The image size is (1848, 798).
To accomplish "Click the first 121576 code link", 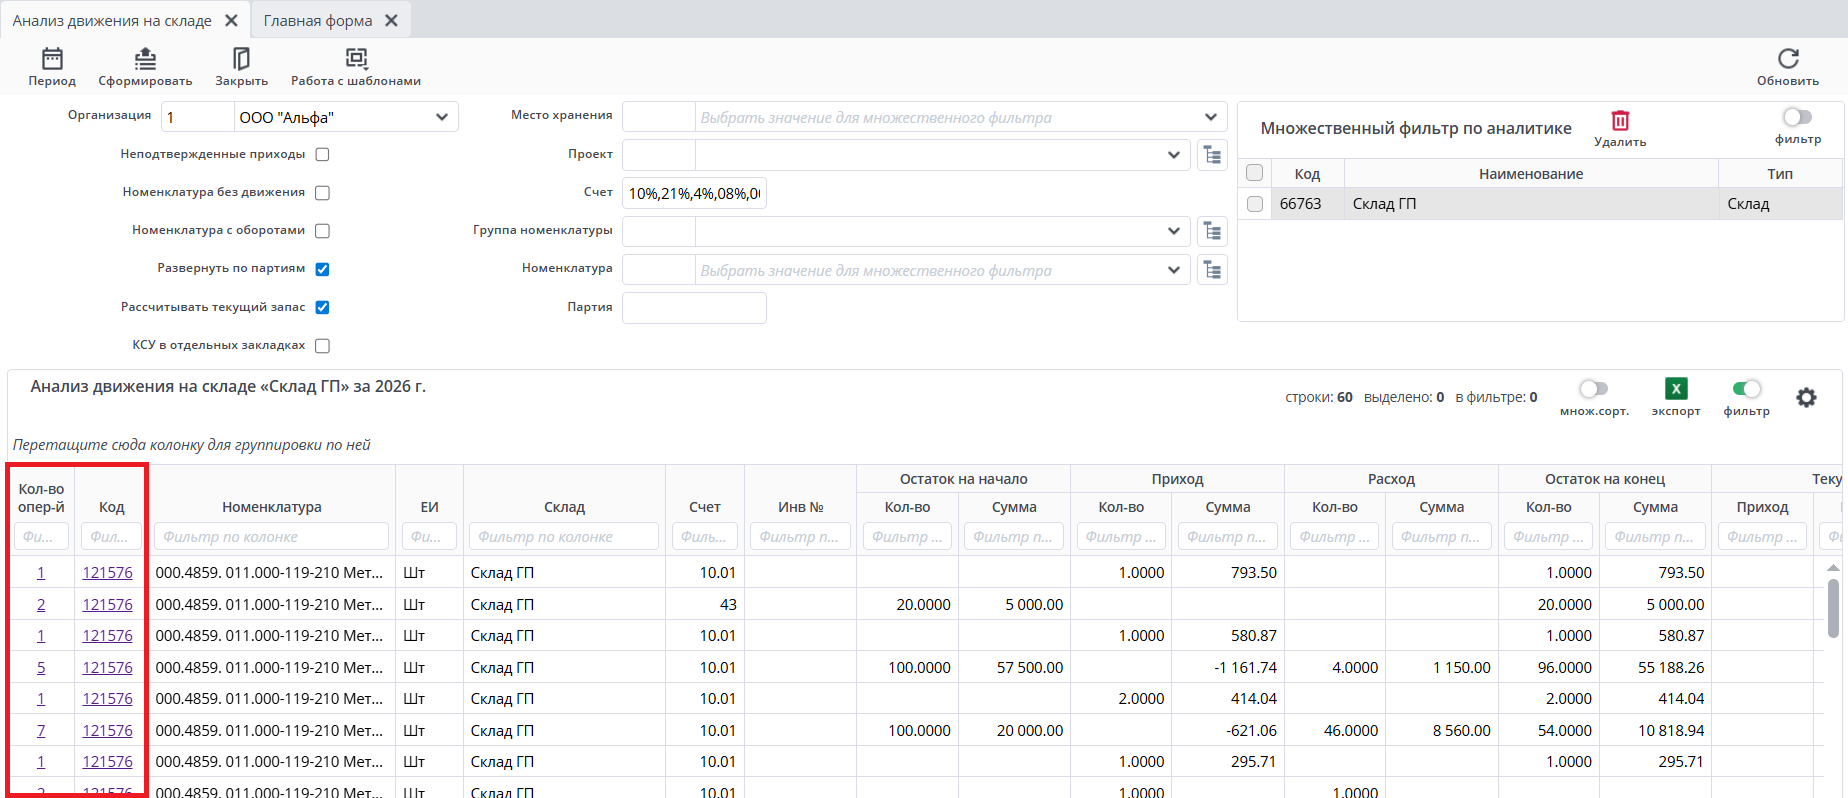I will [107, 573].
